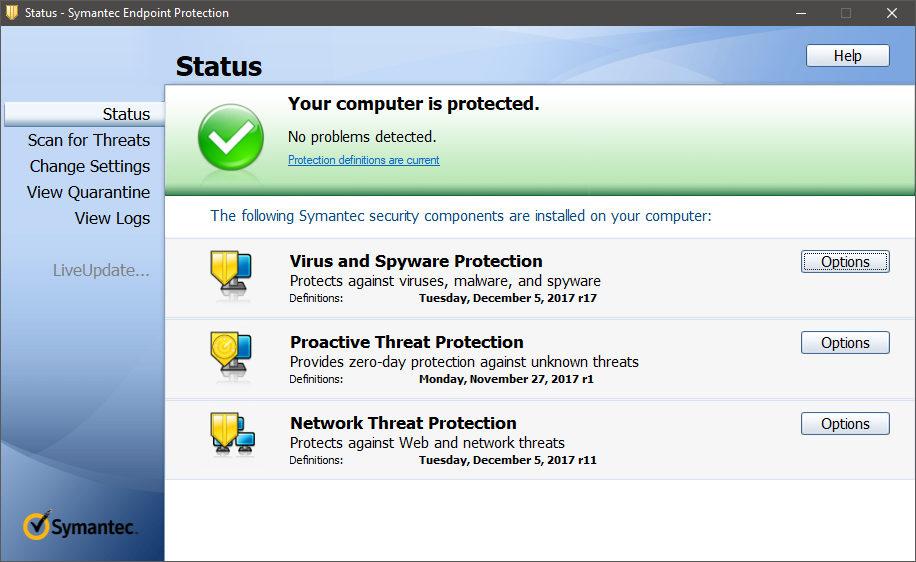Click the Symantec logo in the sidebar

click(81, 525)
